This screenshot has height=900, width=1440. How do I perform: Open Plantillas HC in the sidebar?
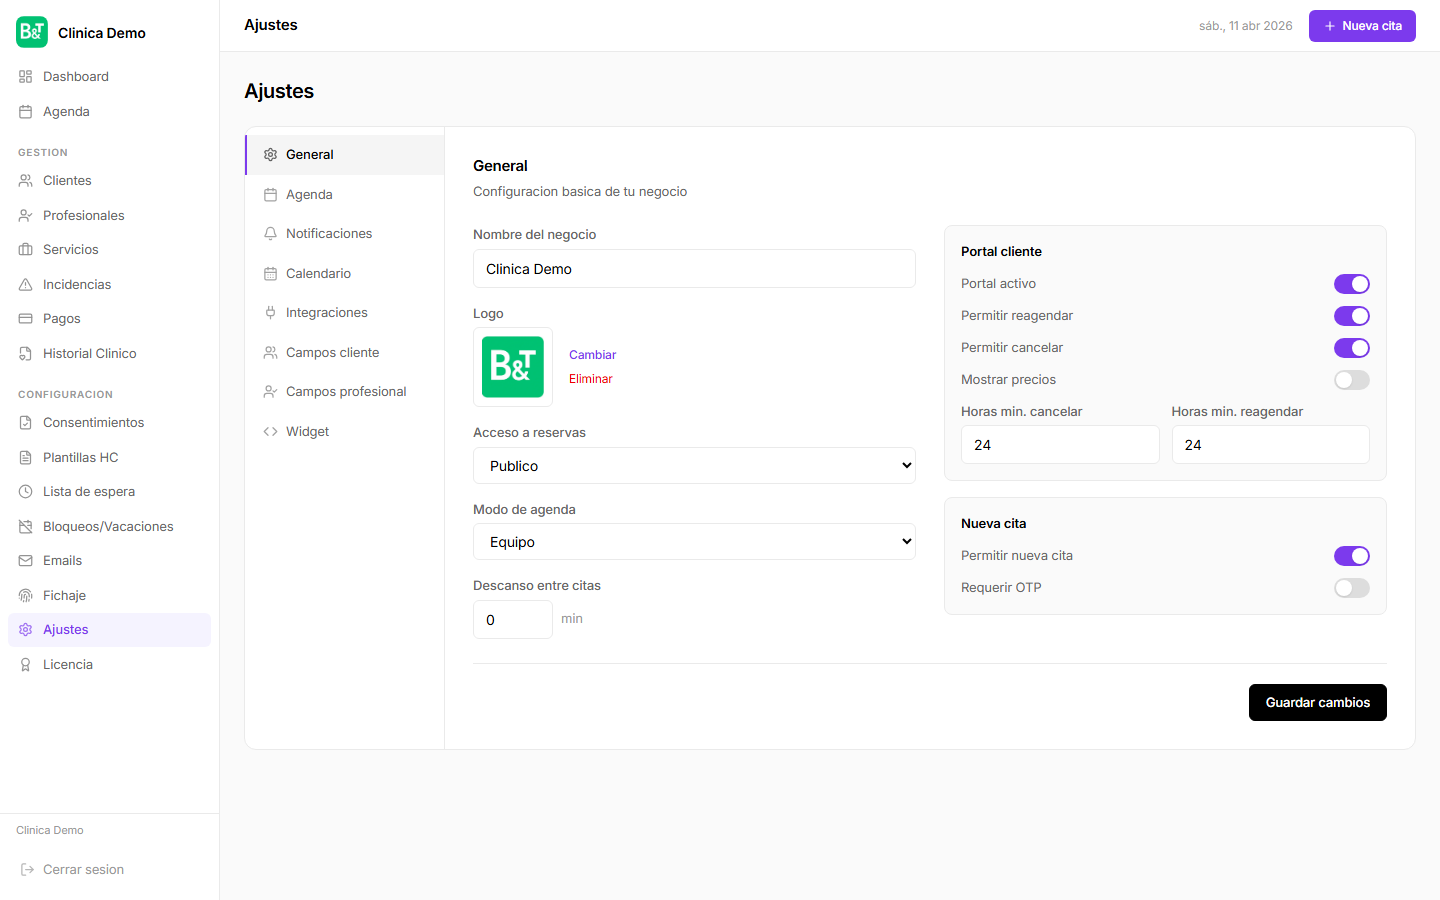tap(110, 458)
